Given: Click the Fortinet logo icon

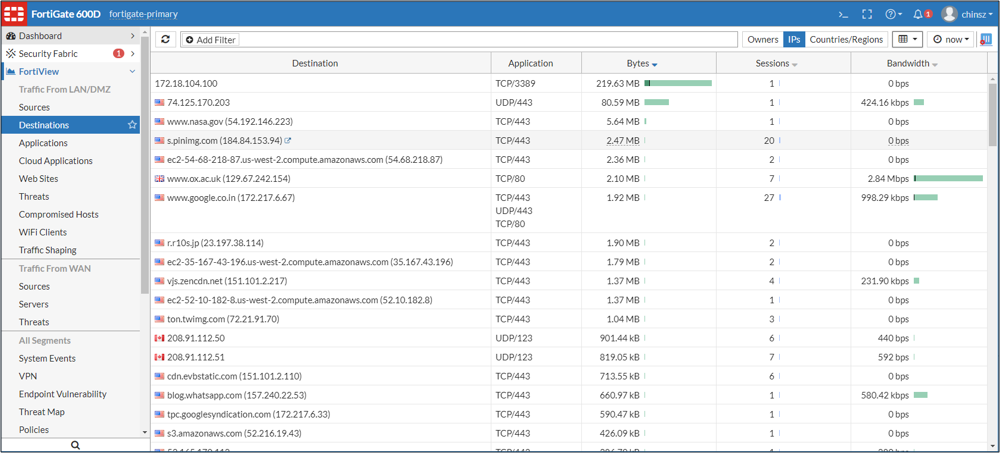Looking at the screenshot, I should [14, 13].
